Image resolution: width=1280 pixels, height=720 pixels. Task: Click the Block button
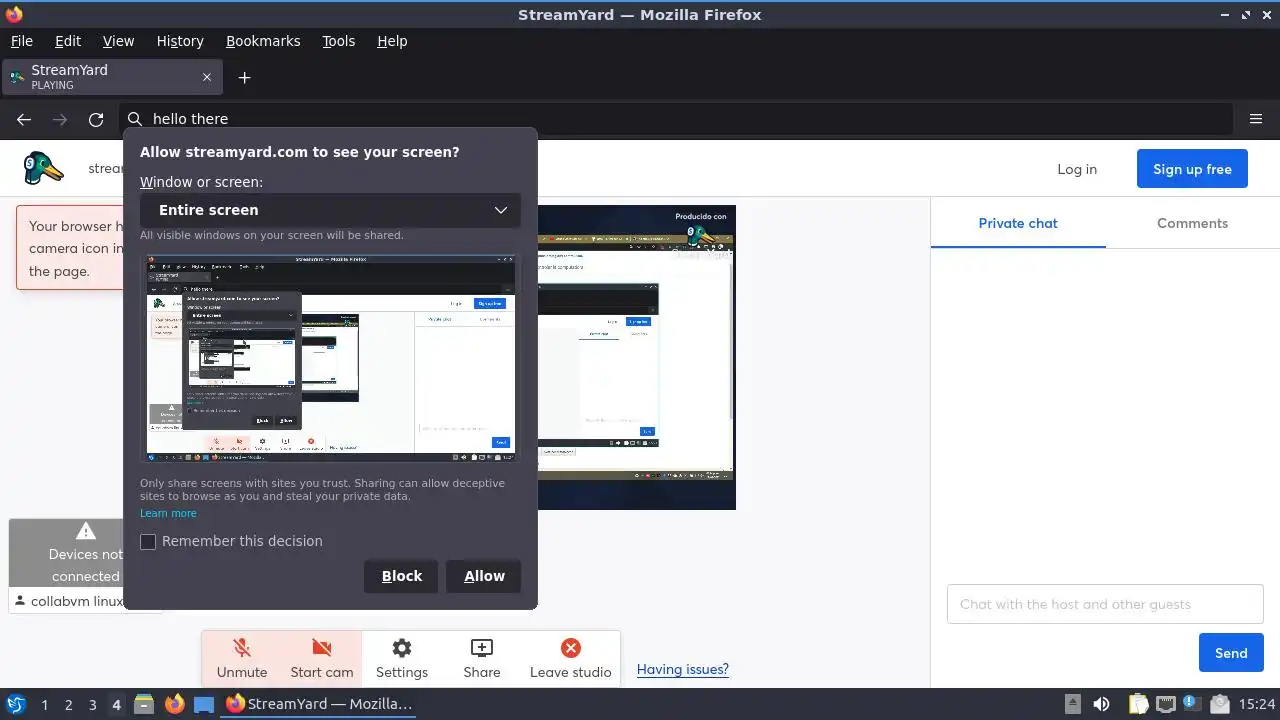pos(402,576)
